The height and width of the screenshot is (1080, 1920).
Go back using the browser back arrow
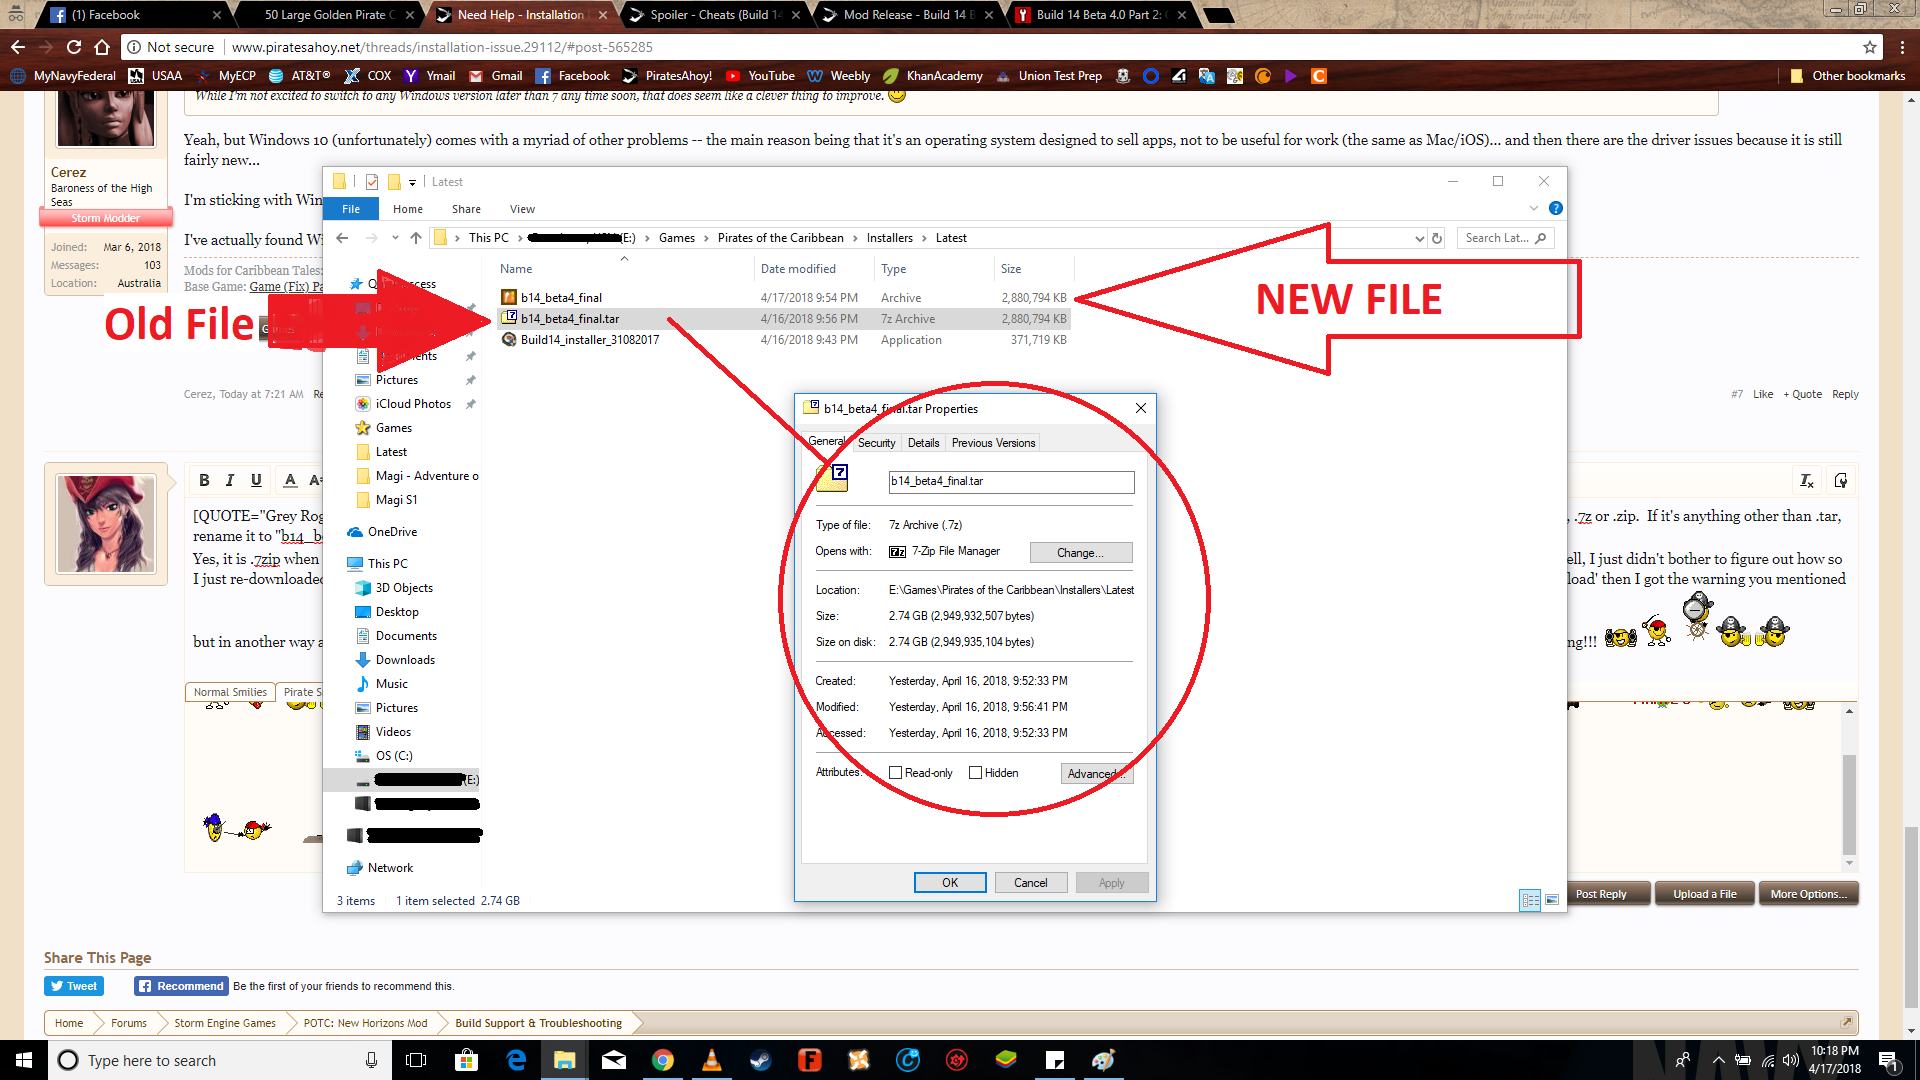[17, 47]
